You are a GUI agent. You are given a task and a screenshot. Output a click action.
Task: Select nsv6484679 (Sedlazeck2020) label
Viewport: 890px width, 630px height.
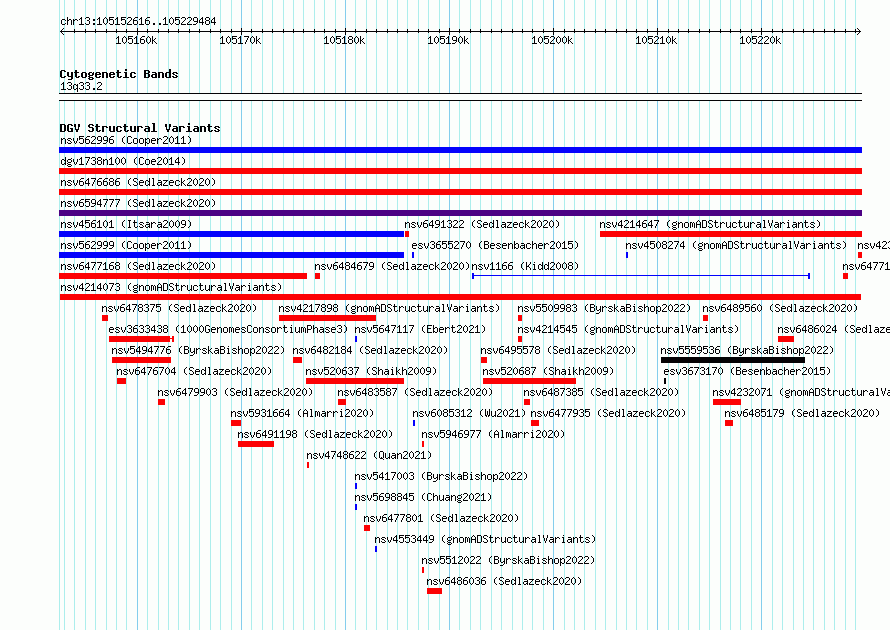coord(392,266)
